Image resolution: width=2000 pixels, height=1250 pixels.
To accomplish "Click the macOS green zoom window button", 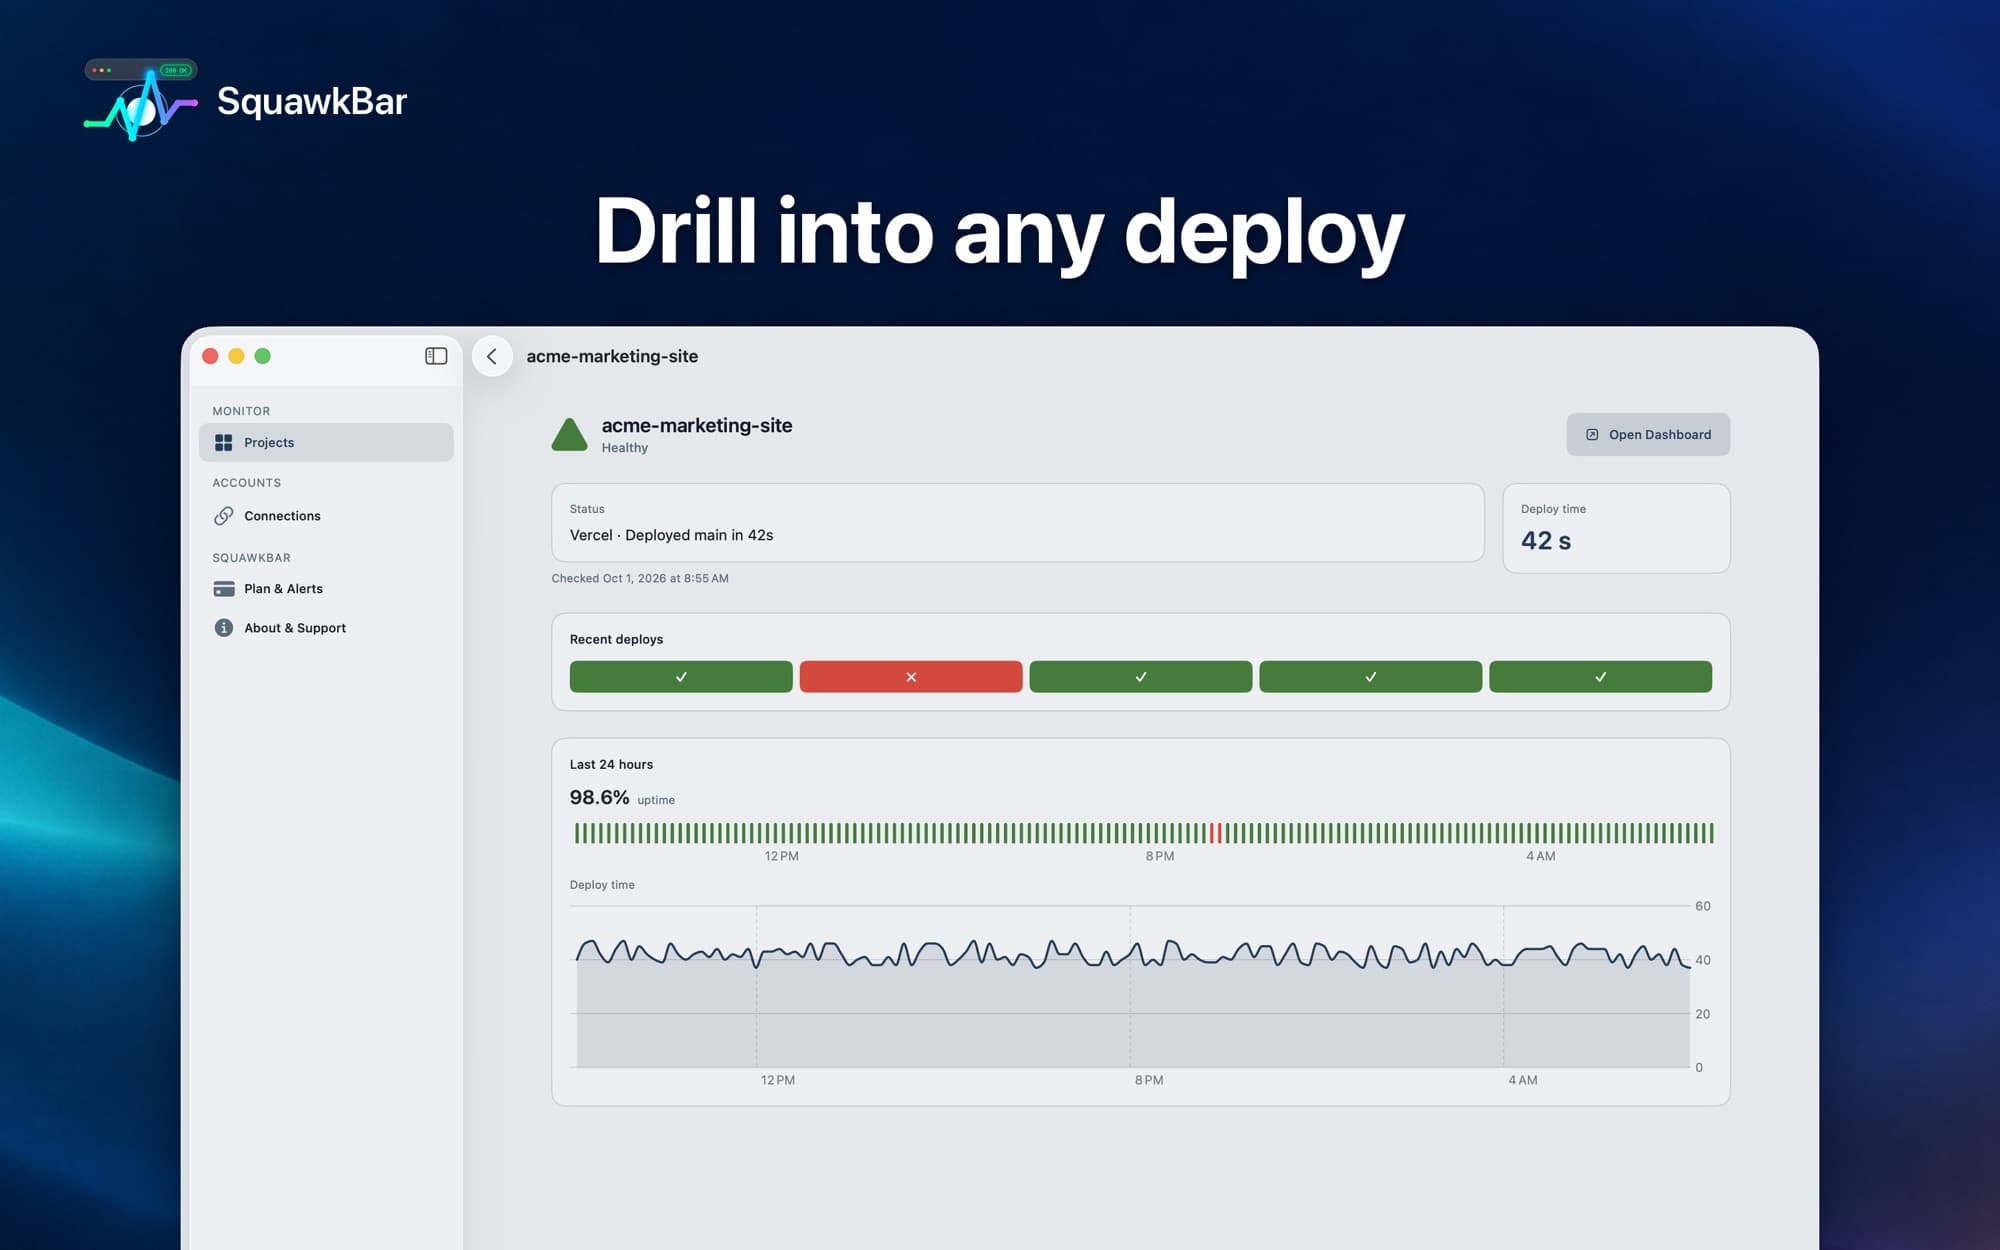I will click(263, 356).
